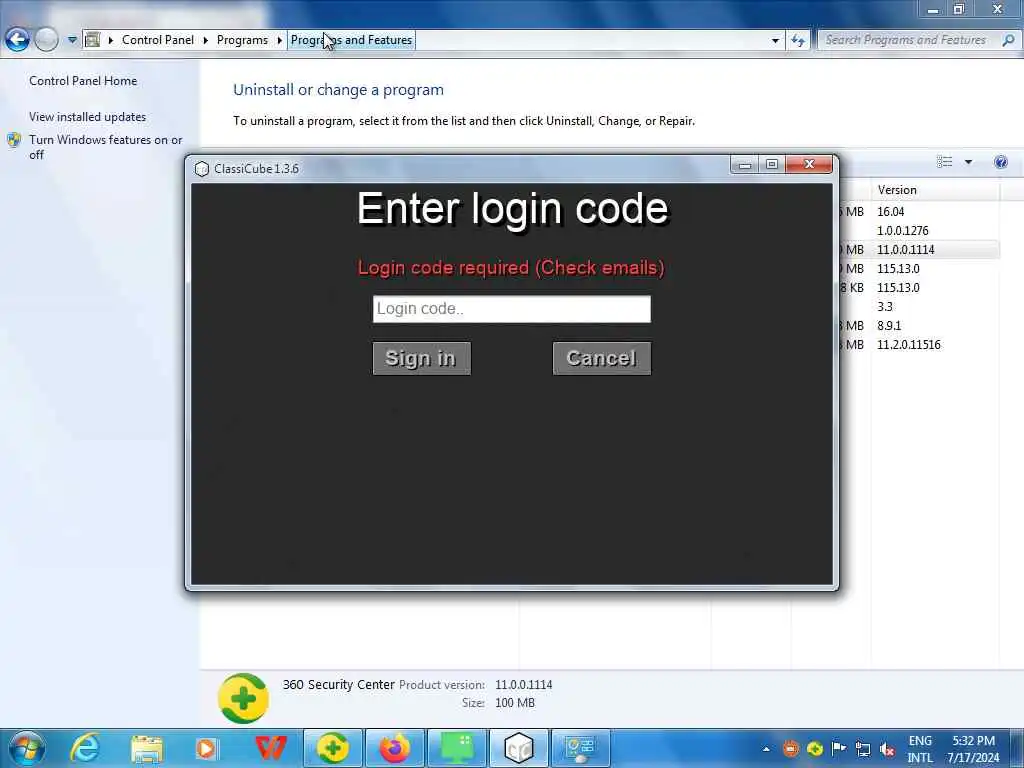Click the 360 Security tray icon
Screen dimensions: 1024x768
pos(814,749)
